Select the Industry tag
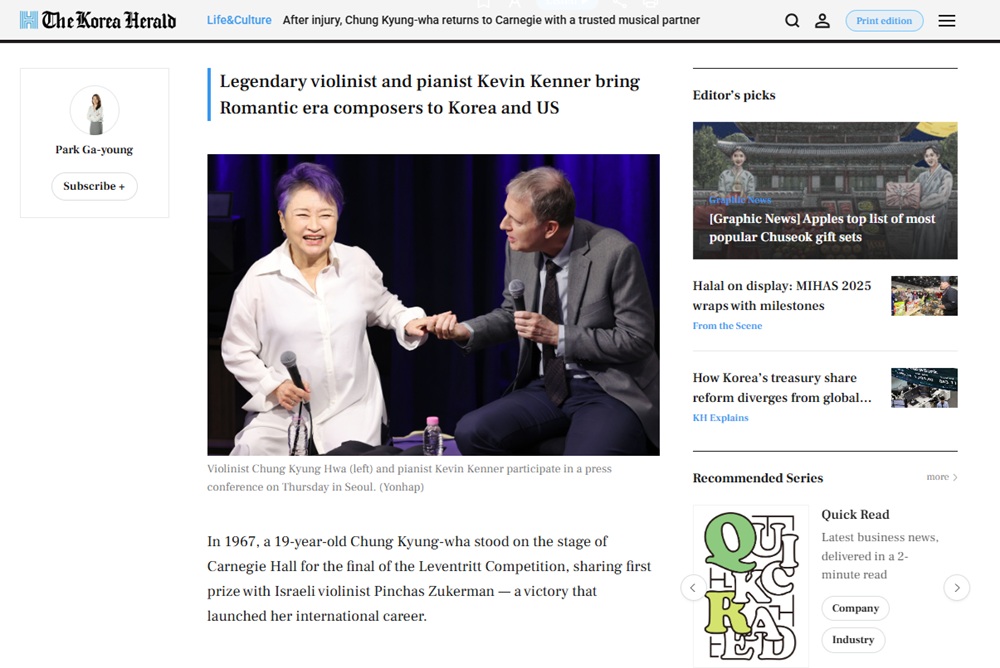1000x668 pixels. click(853, 639)
